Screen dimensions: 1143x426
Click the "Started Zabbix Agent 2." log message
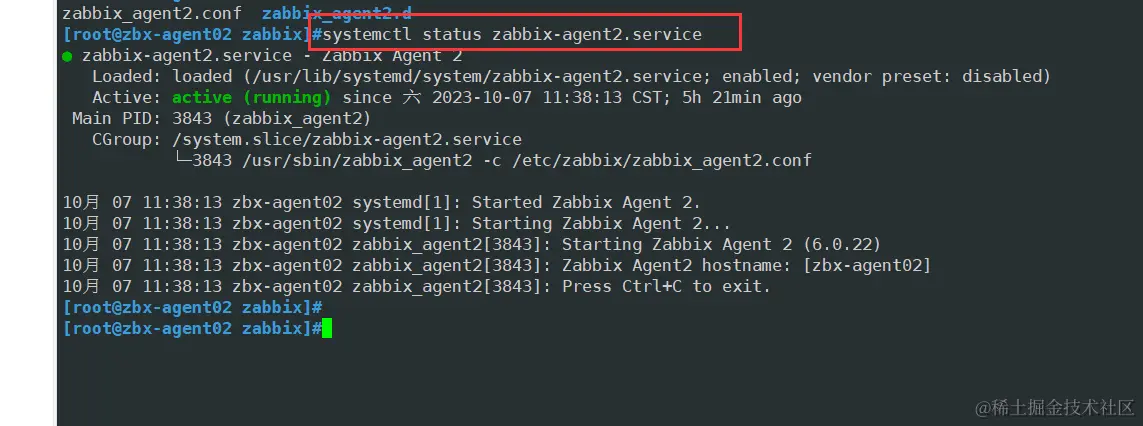coord(586,203)
